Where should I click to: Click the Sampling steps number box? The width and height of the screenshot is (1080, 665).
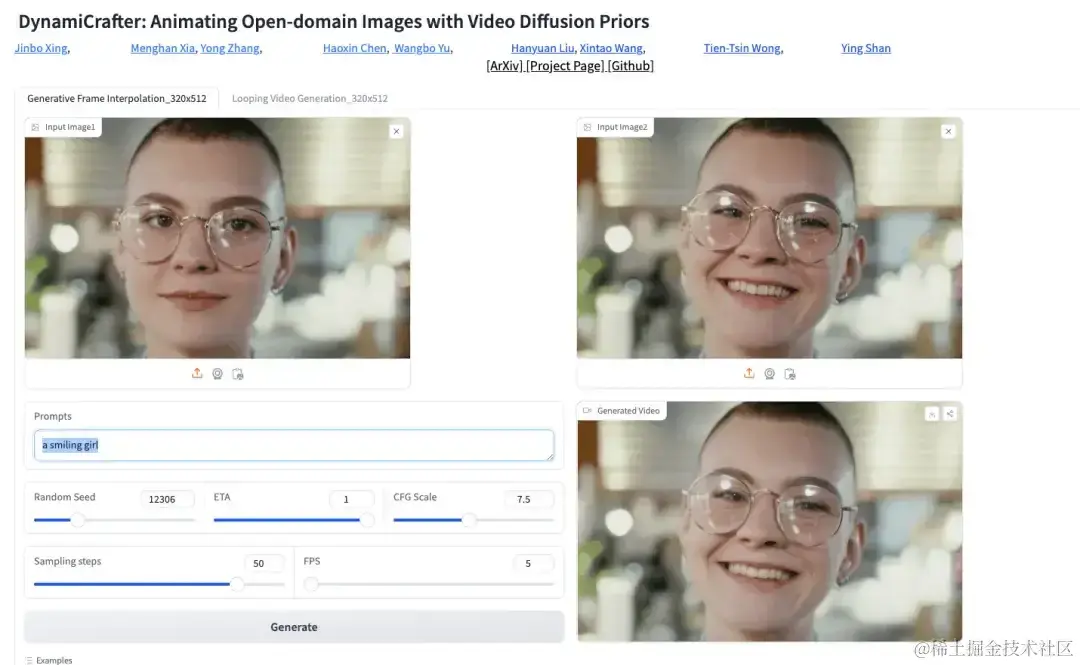(264, 563)
